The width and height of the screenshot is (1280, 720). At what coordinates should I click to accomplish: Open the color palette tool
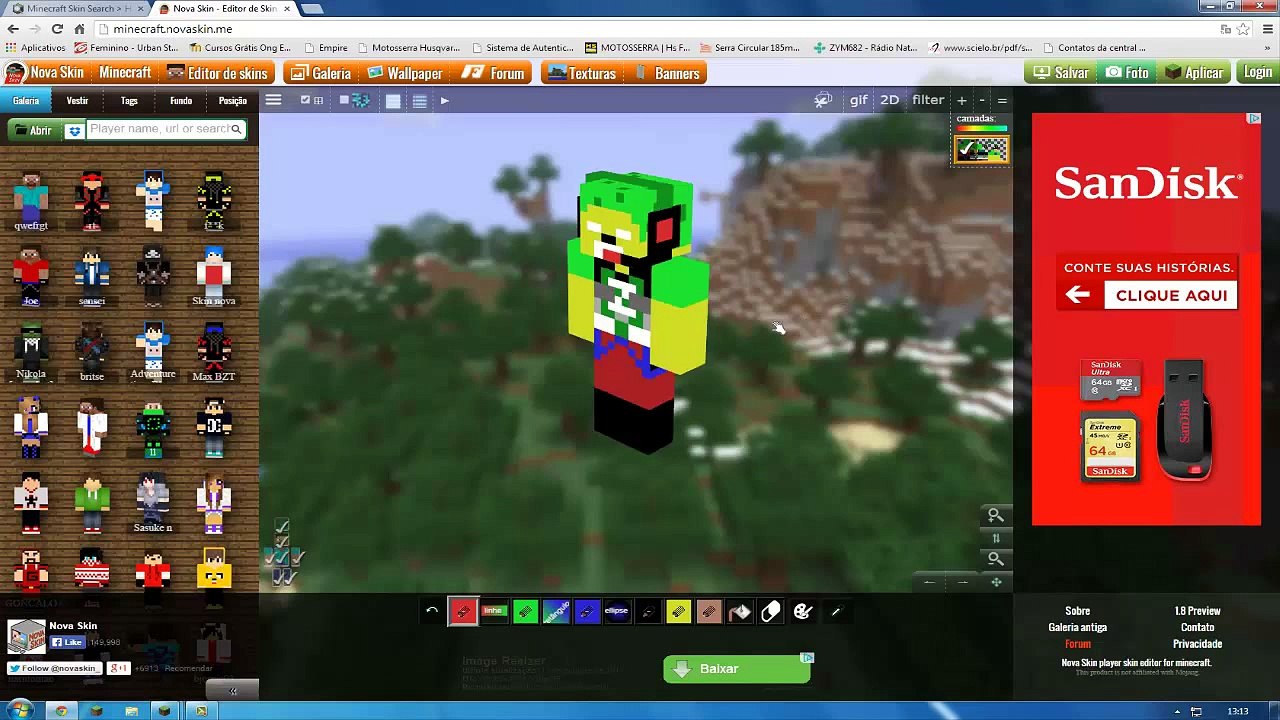pos(802,611)
